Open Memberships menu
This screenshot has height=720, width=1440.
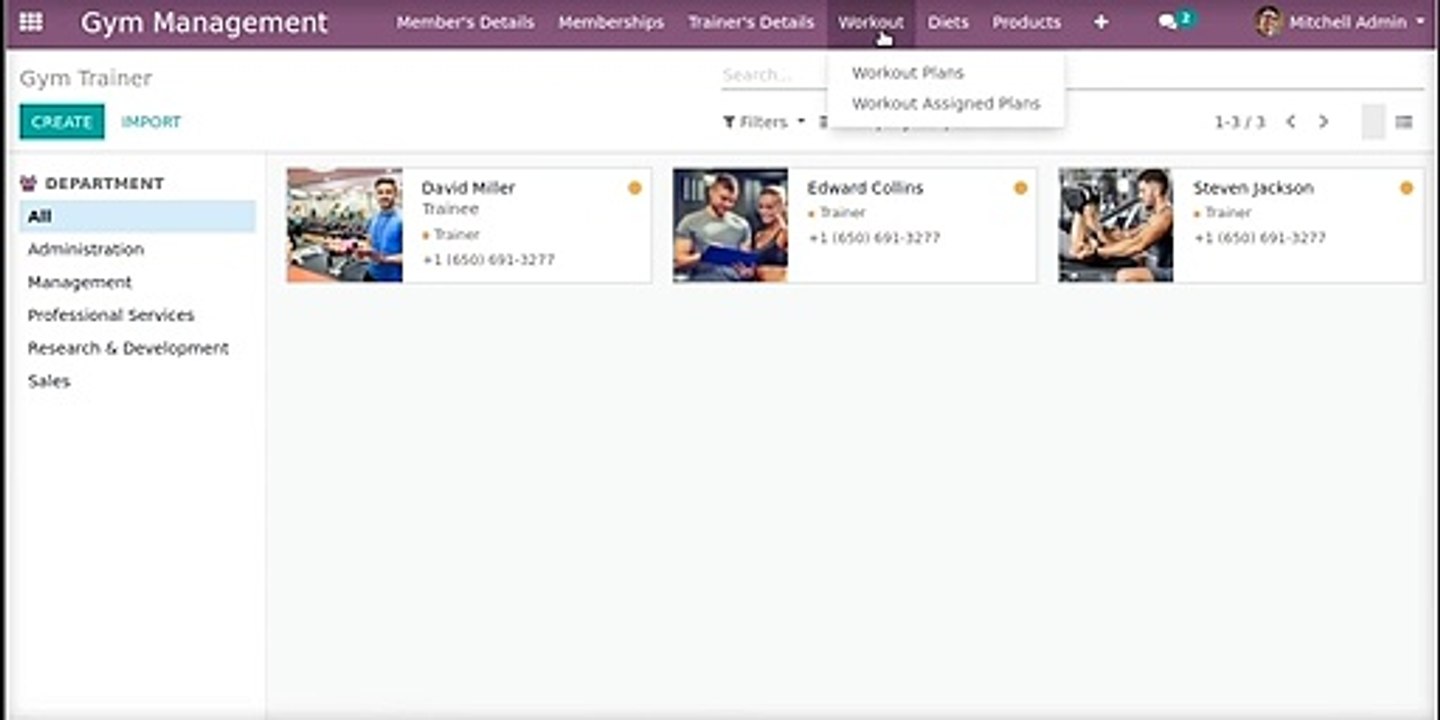(611, 22)
